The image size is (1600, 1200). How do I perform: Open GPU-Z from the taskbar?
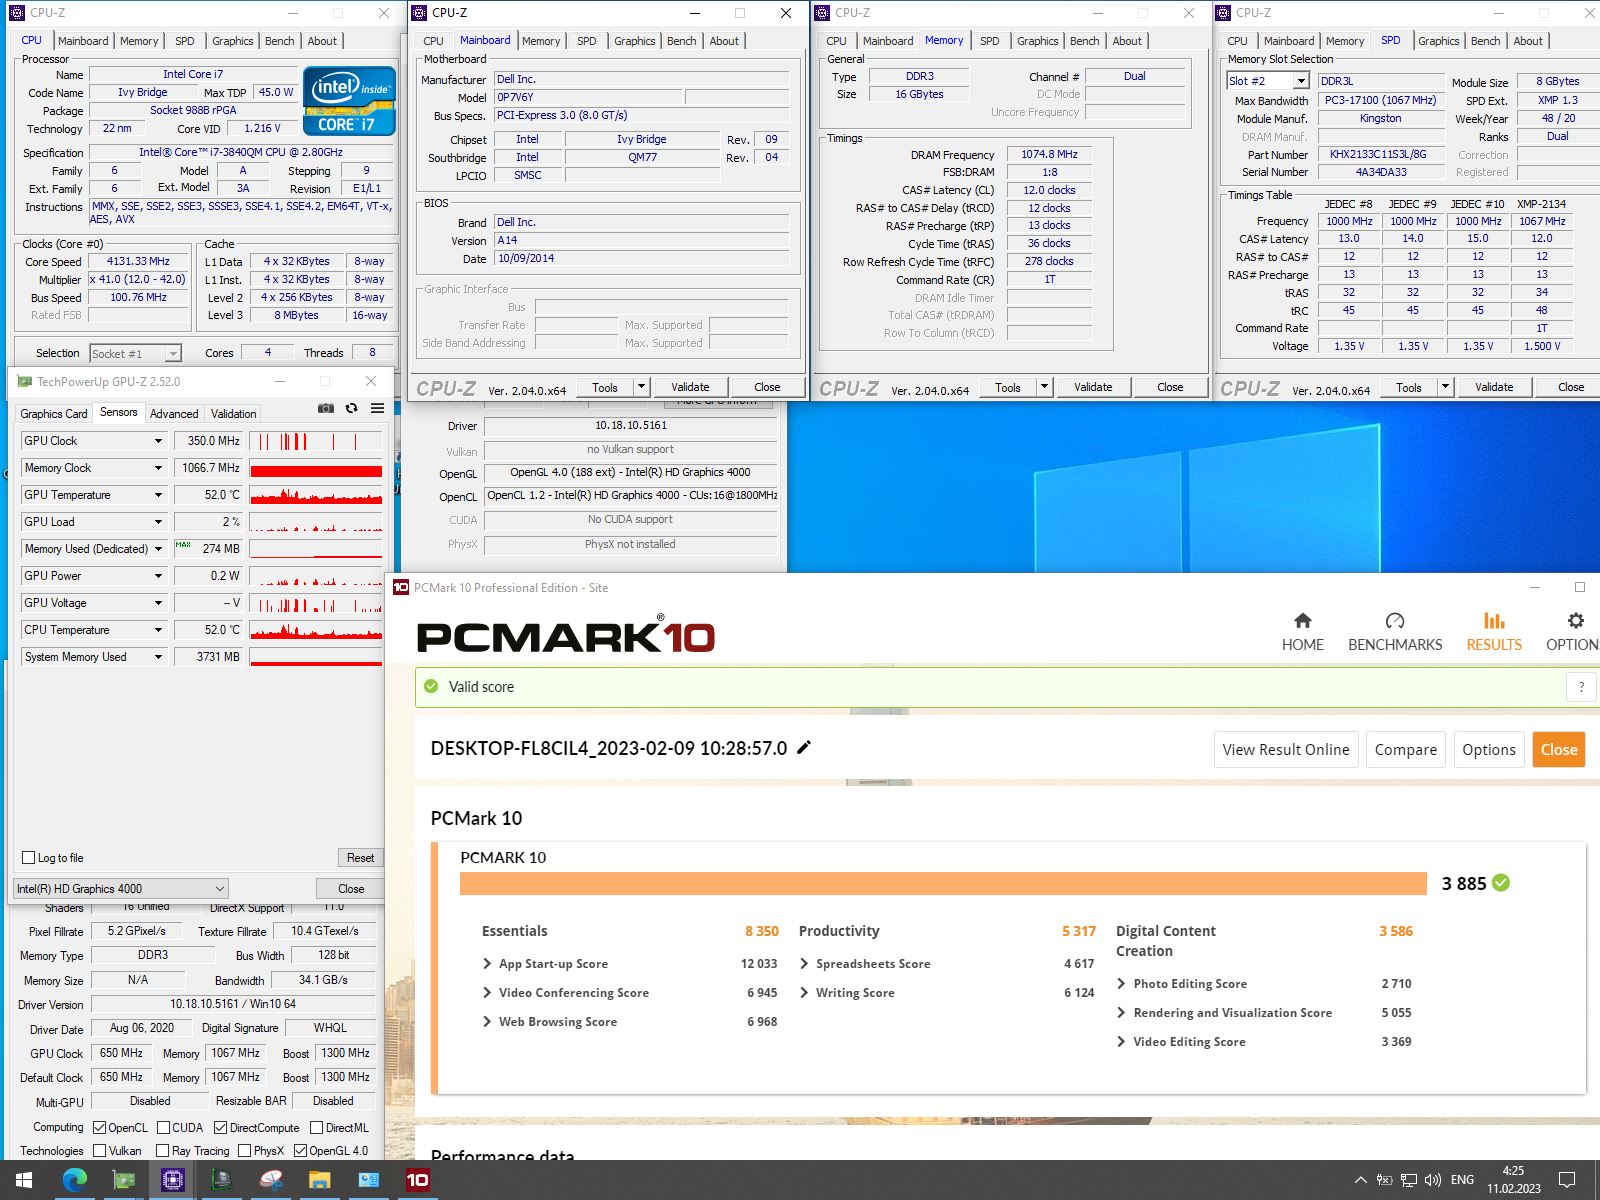(x=123, y=1180)
